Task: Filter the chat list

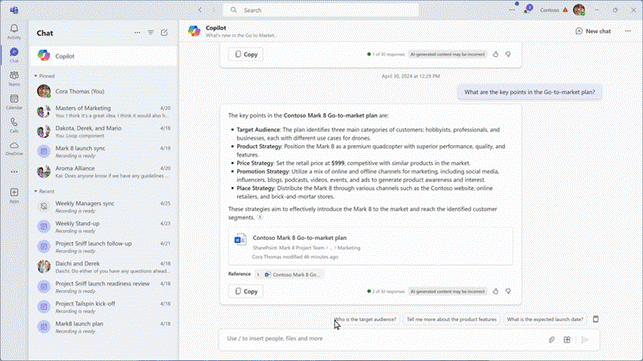Action: [150, 32]
